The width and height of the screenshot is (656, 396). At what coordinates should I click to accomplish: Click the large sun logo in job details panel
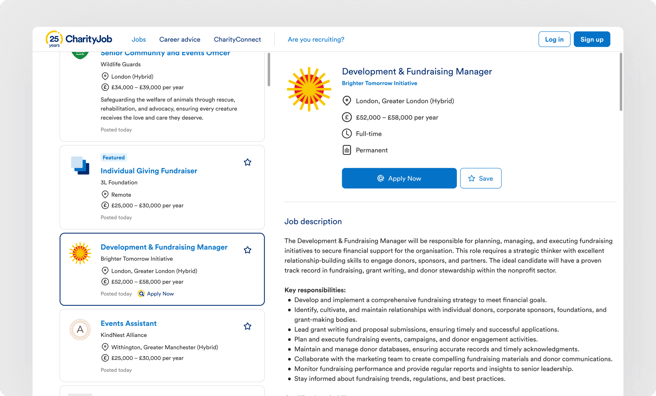pos(309,89)
